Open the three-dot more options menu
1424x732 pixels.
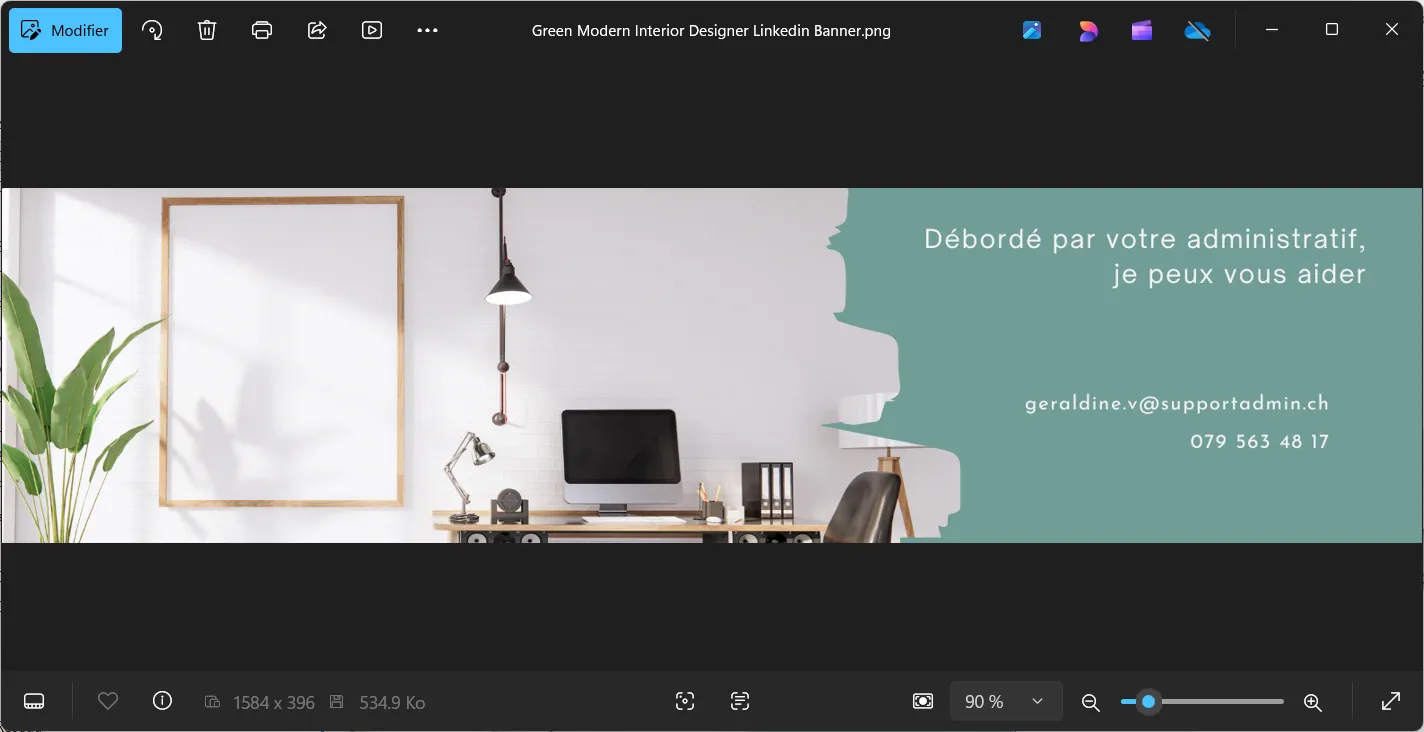point(427,30)
